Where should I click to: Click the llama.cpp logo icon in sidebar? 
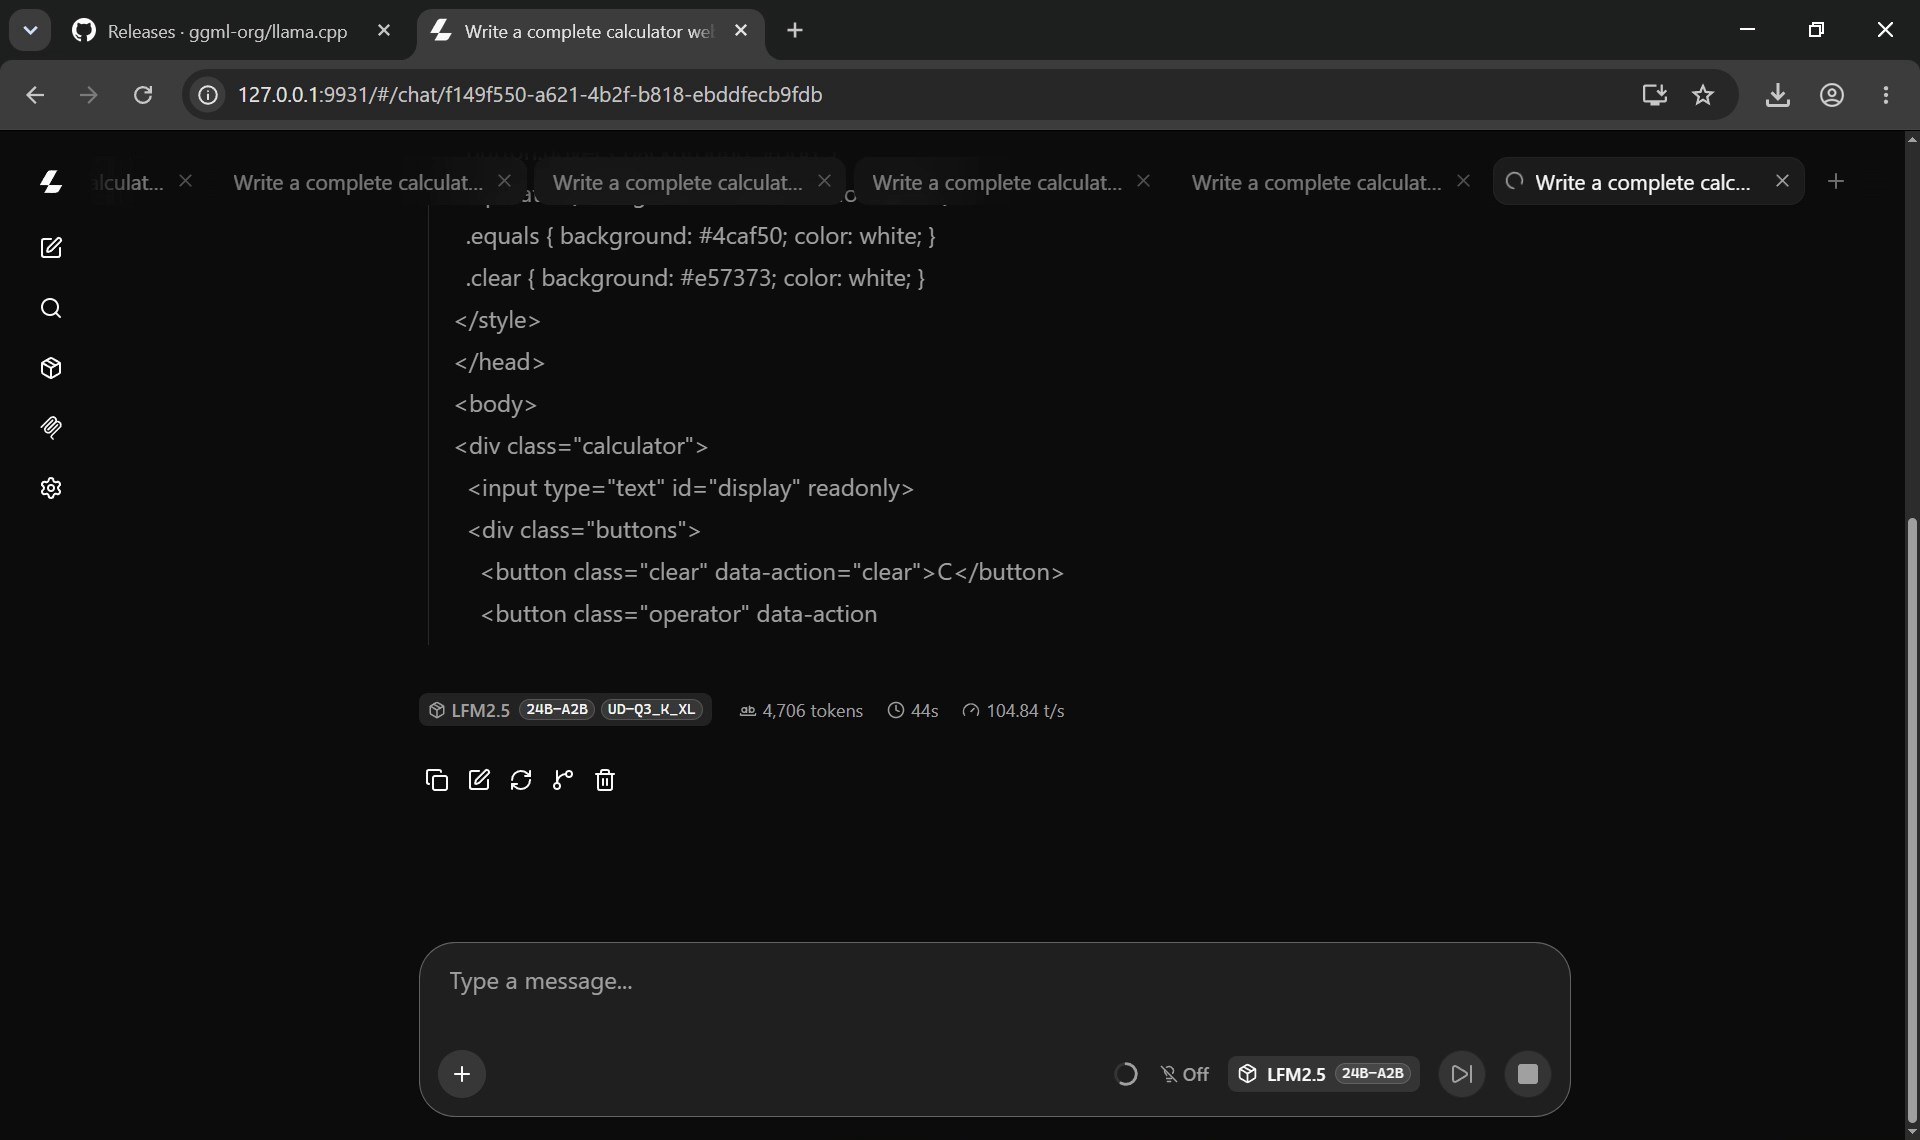[51, 182]
